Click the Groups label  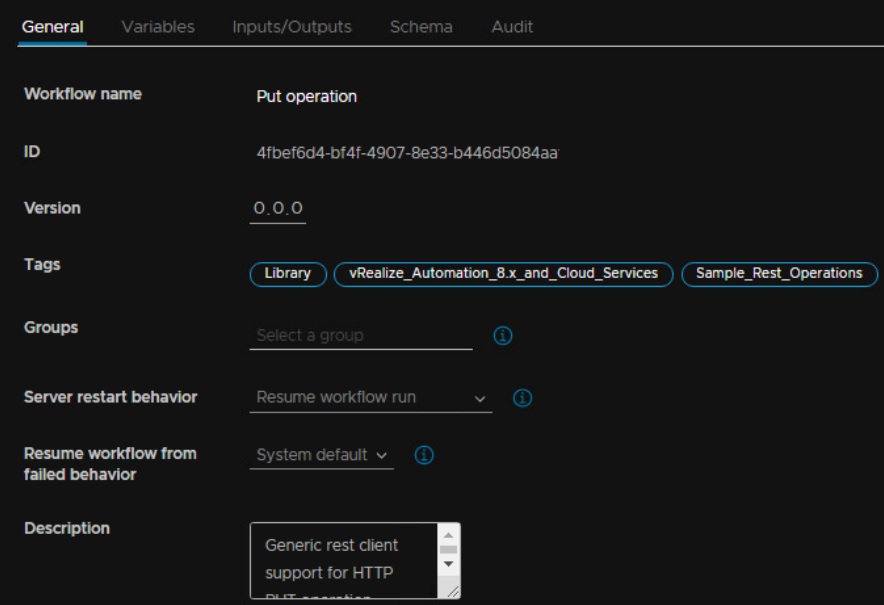coord(51,328)
